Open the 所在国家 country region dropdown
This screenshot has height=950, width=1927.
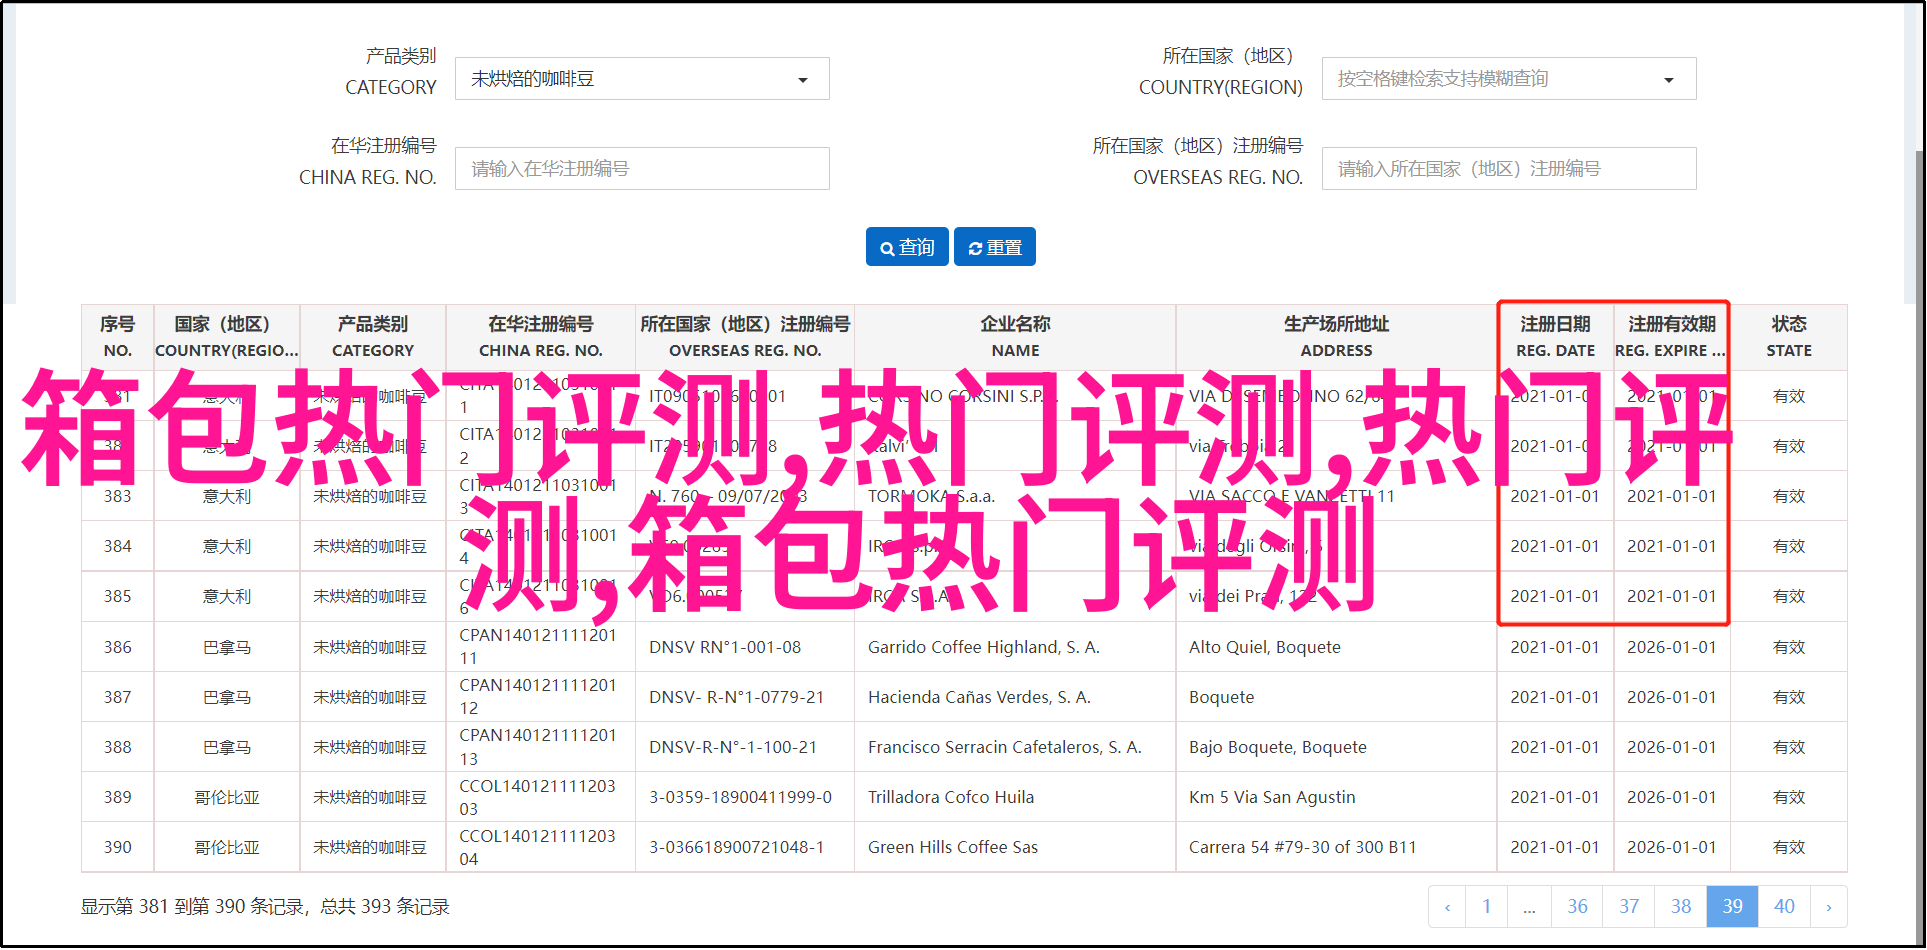pyautogui.click(x=1508, y=79)
